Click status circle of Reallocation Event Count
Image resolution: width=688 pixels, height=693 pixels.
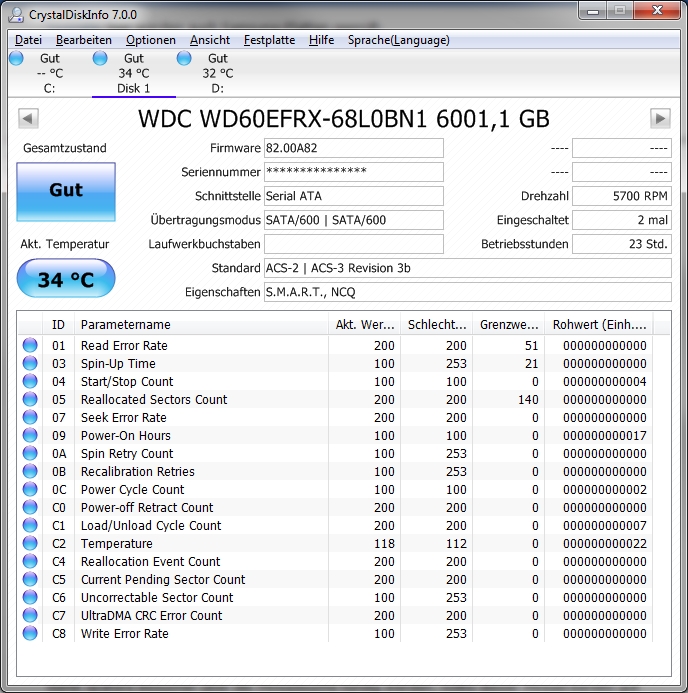pyautogui.click(x=30, y=561)
